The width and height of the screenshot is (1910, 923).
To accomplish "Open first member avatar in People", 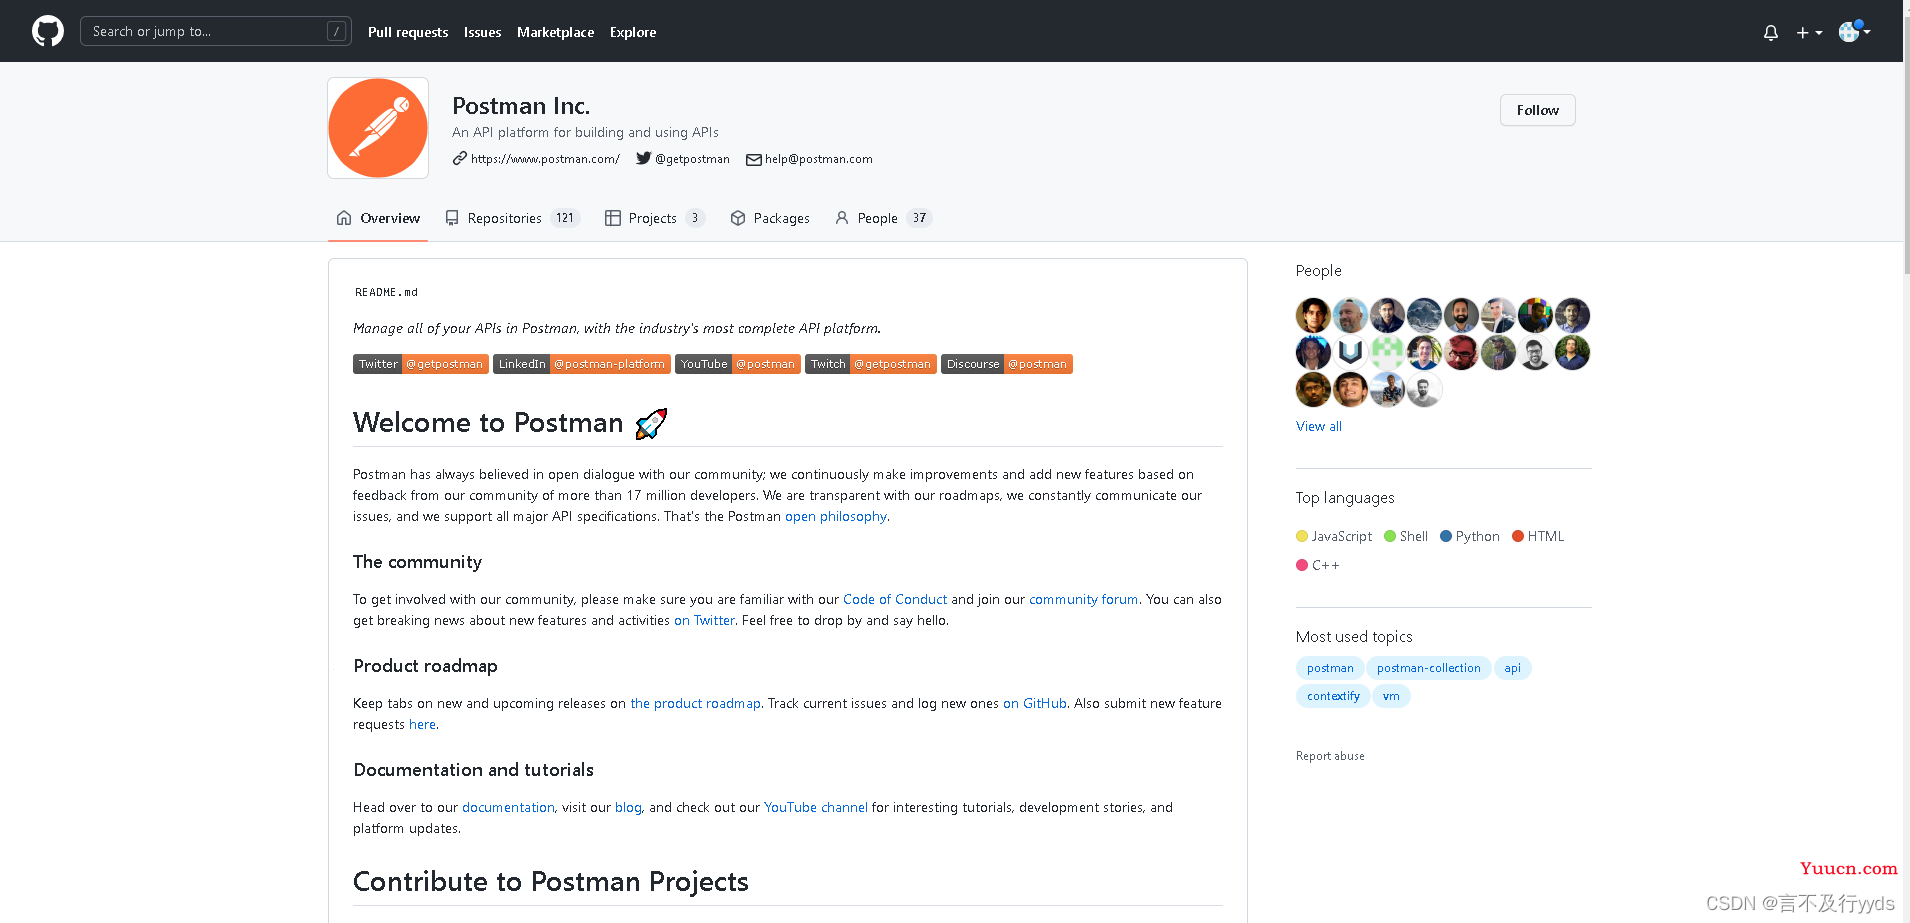I will point(1313,315).
